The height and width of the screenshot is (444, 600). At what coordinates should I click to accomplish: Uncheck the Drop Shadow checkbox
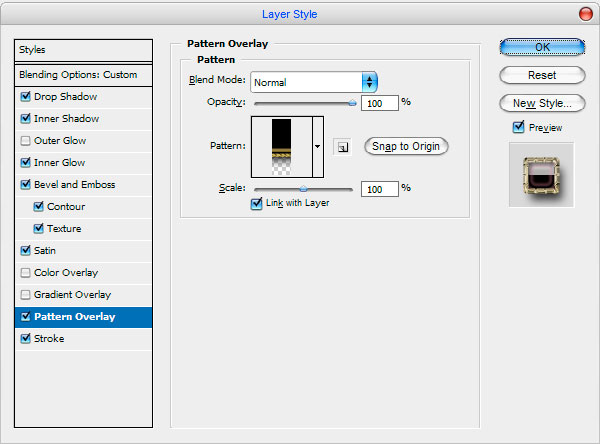click(26, 96)
